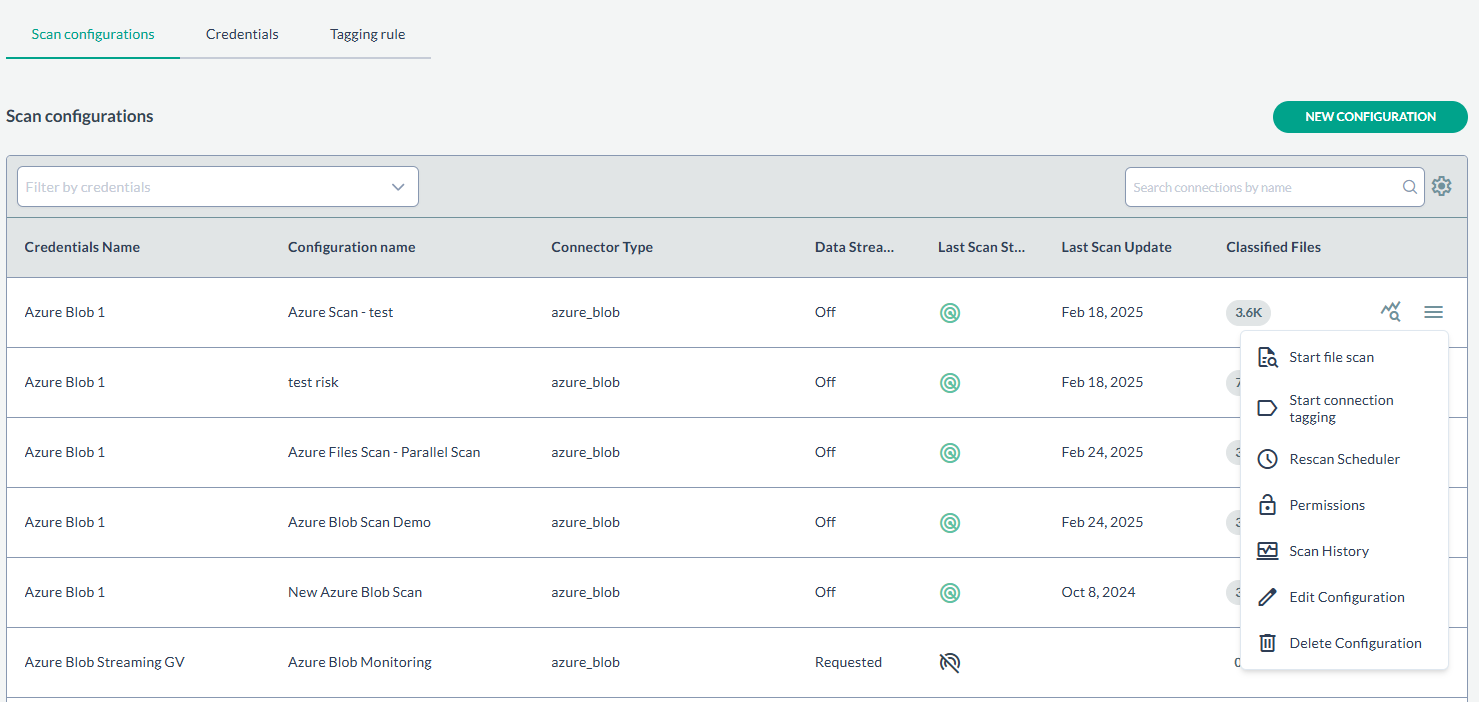Choose Start connection tagging option
The image size is (1479, 702).
1340,408
